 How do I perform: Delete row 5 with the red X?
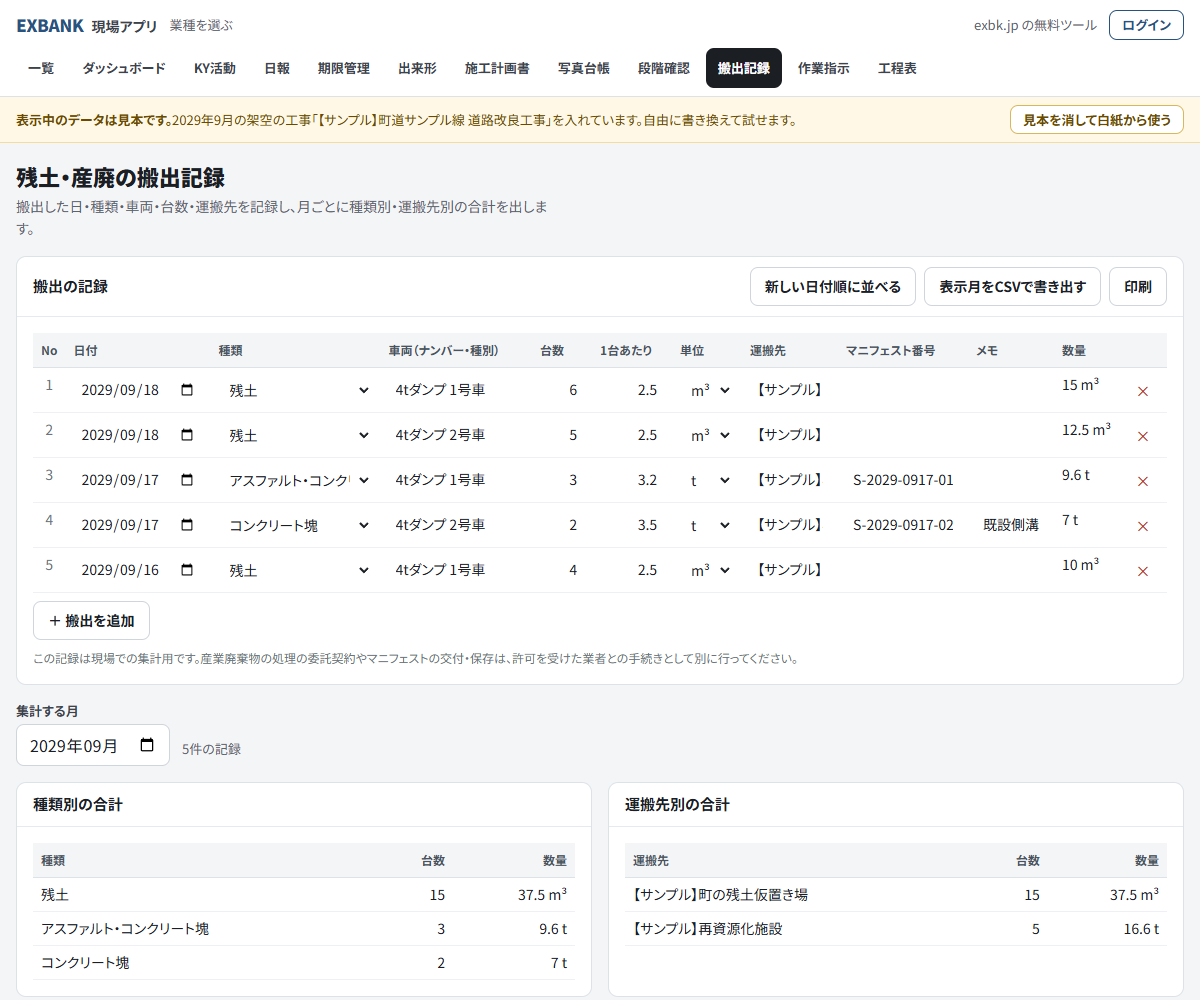1143,571
